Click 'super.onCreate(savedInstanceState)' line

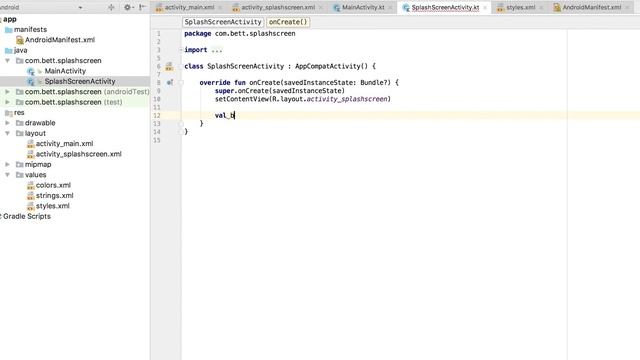coord(280,91)
